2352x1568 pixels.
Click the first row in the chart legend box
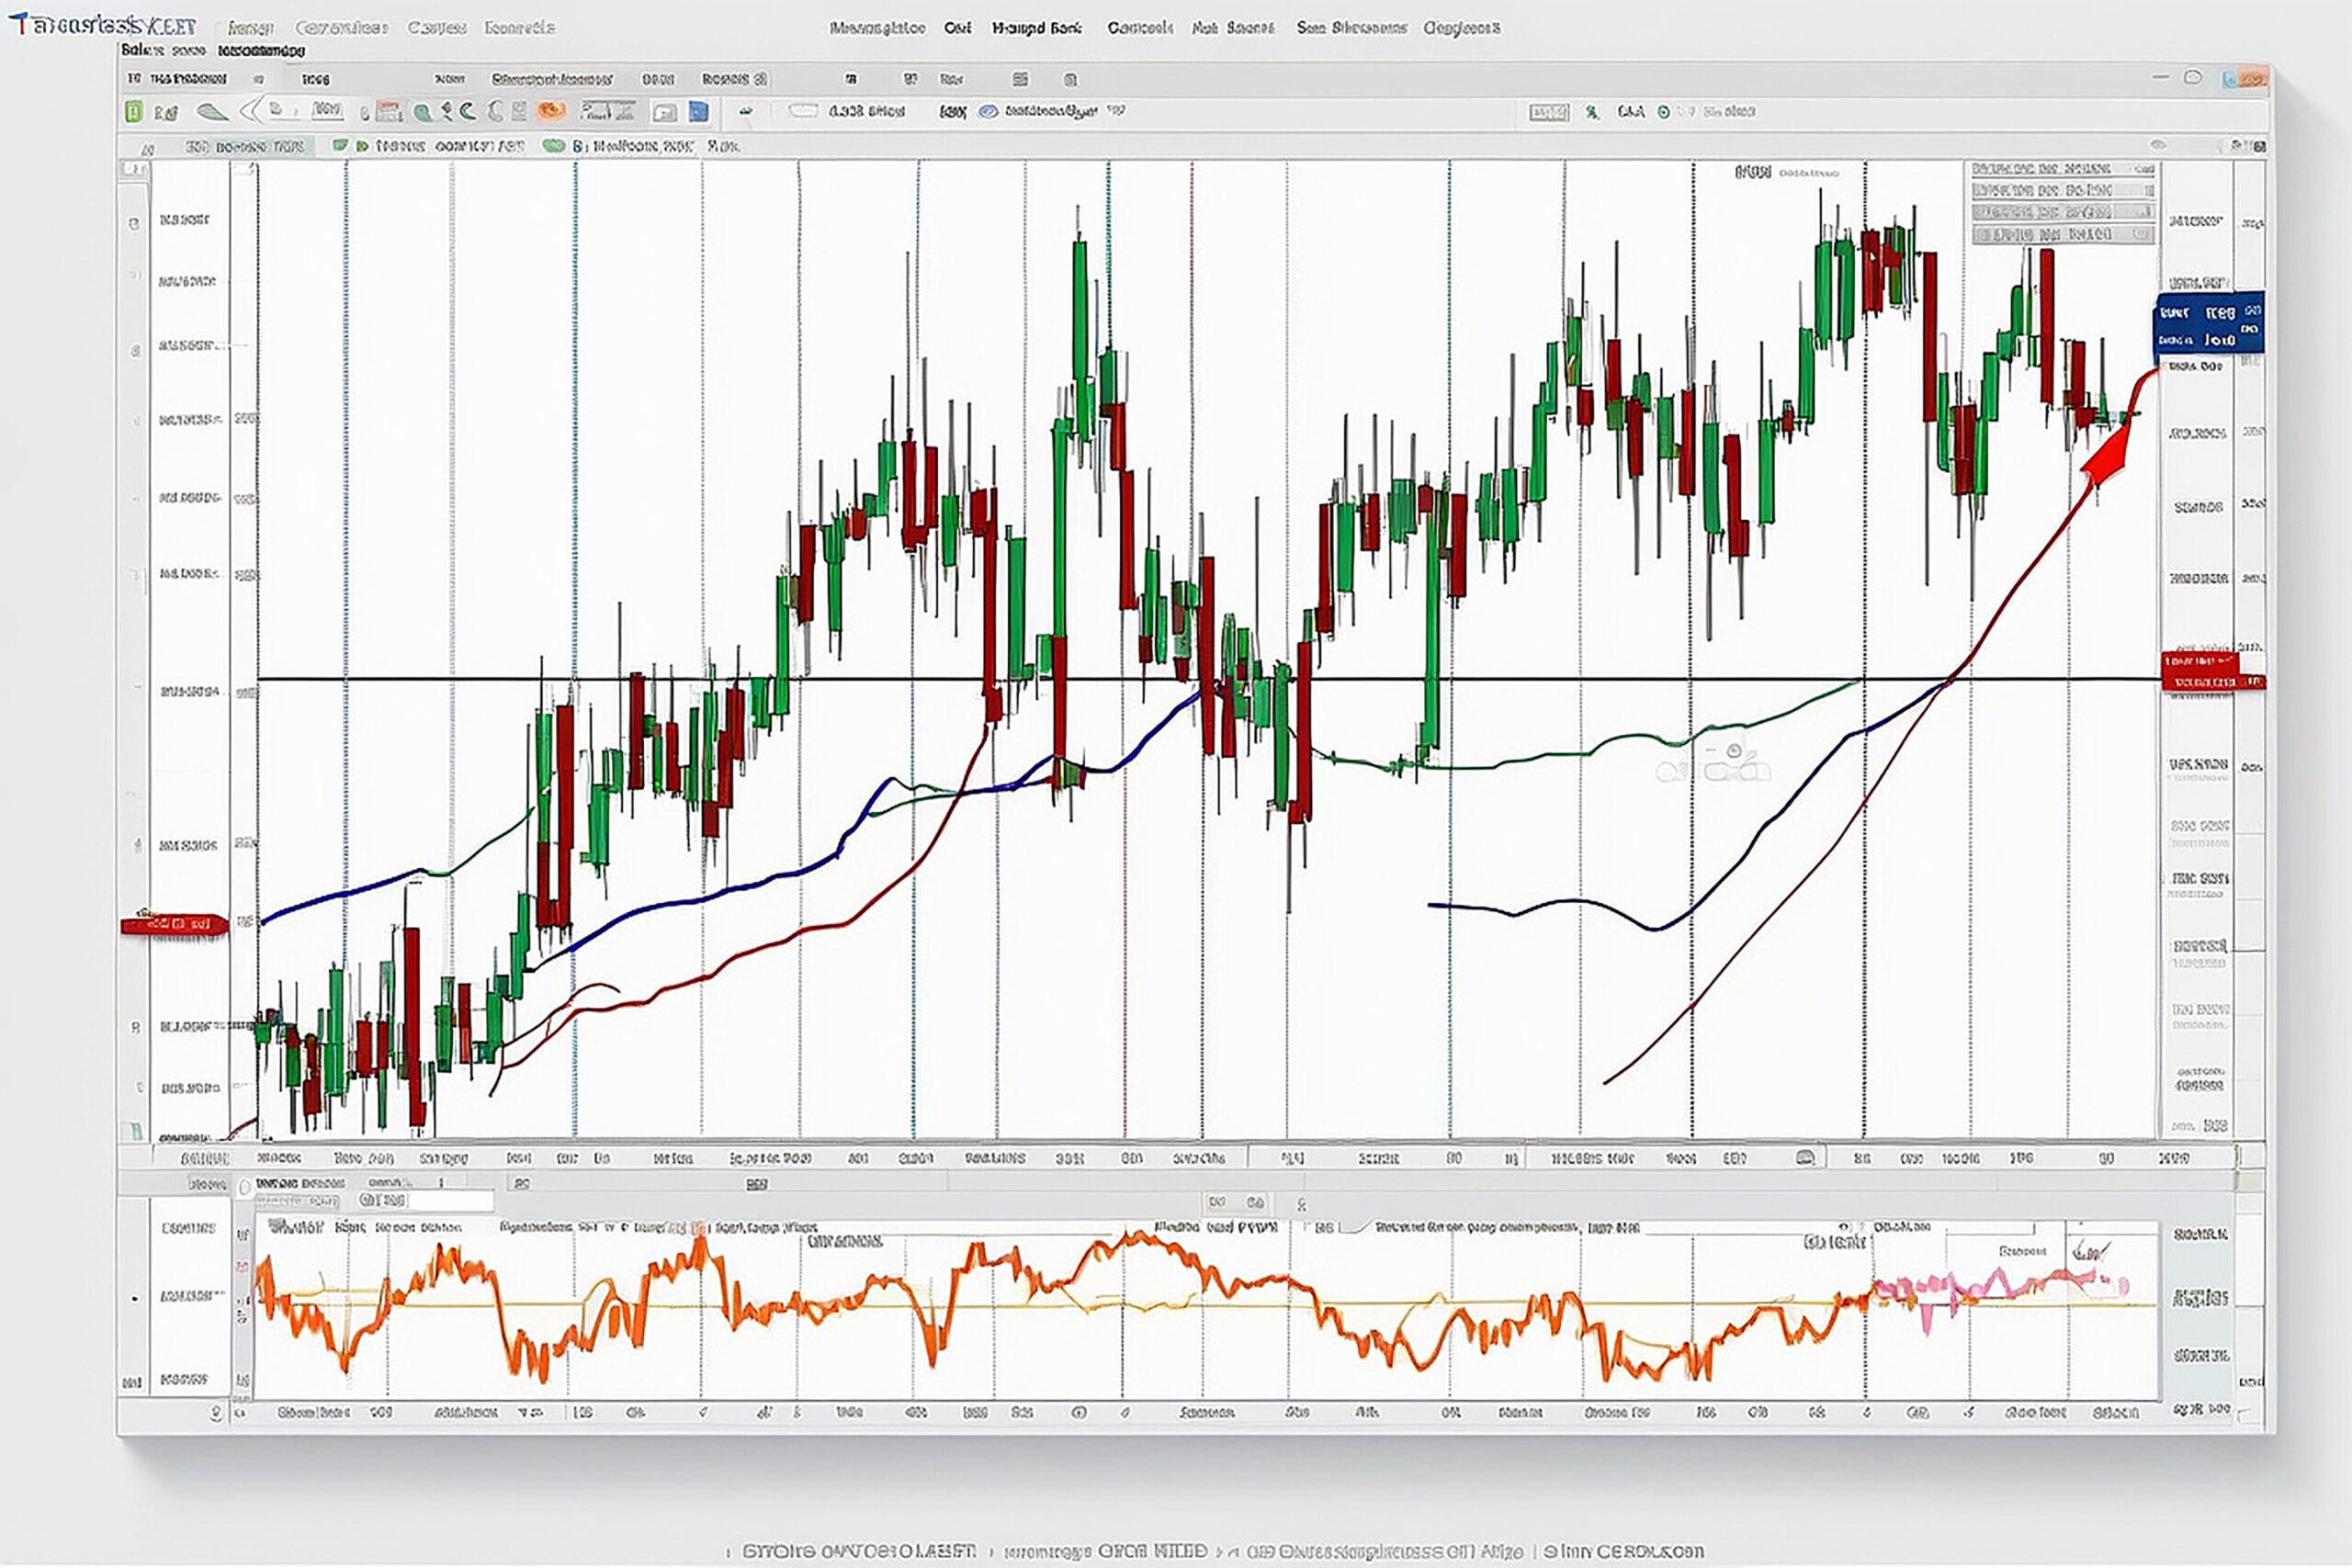click(x=2063, y=169)
